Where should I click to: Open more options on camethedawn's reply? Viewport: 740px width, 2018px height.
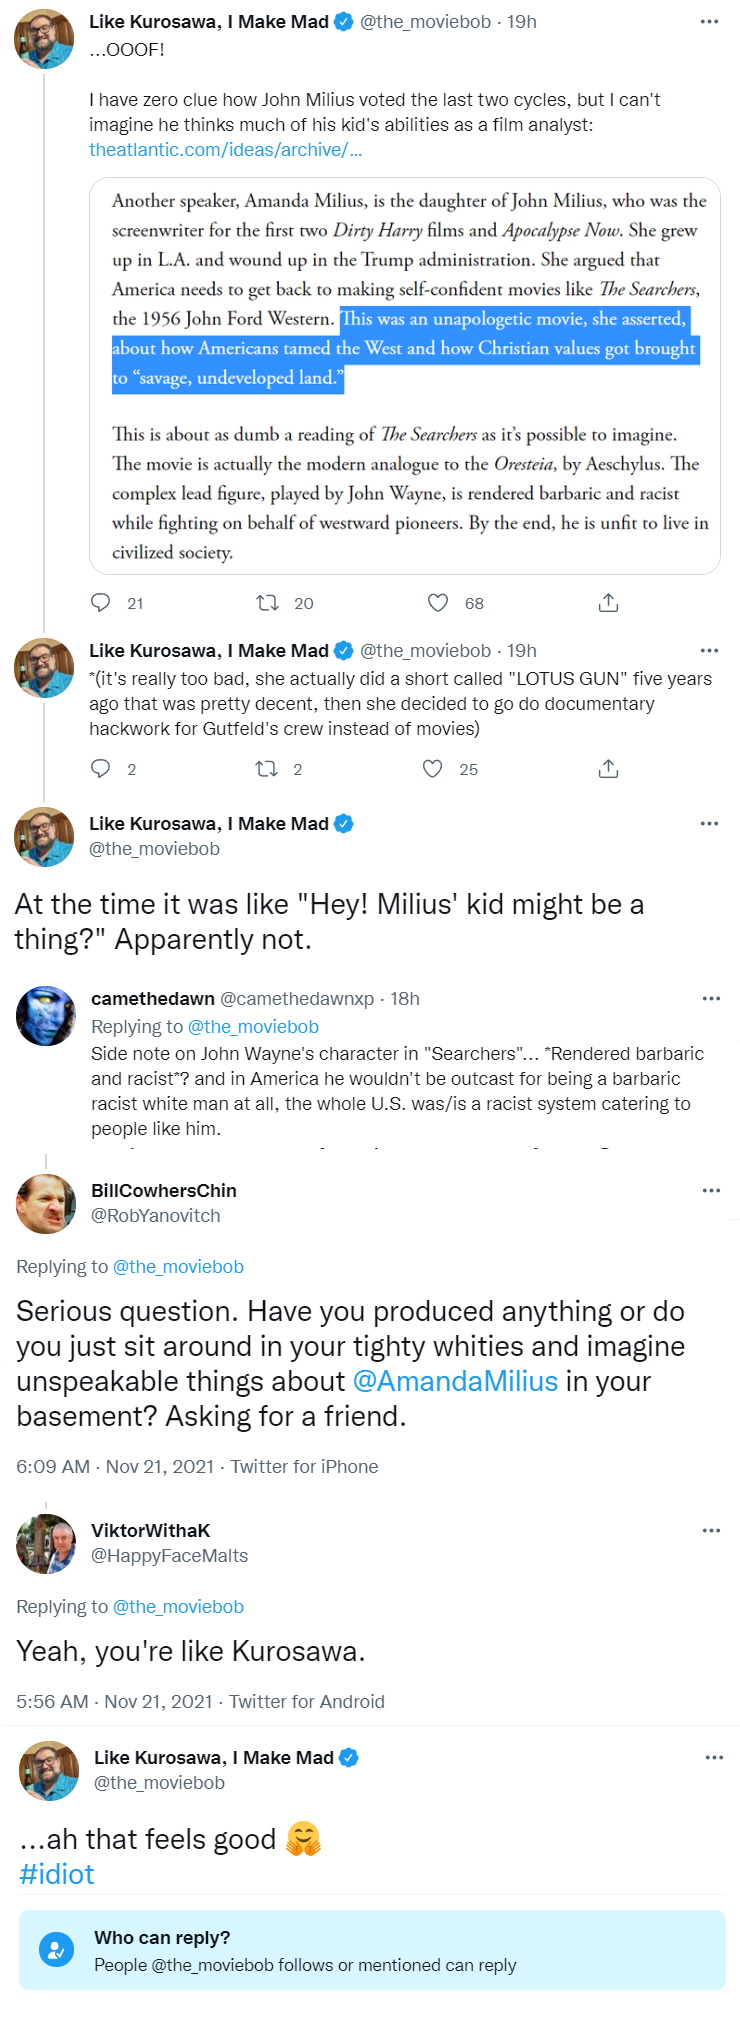click(x=711, y=998)
